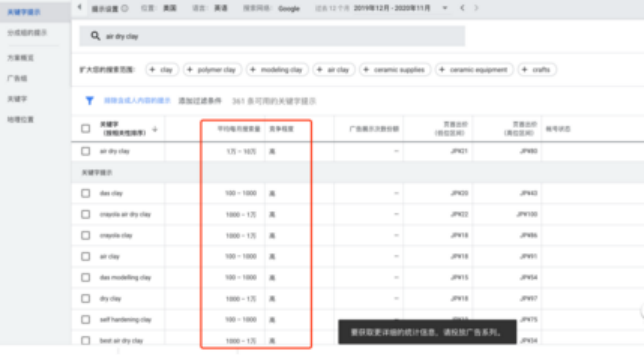Screen dimensions: 644x363
Task: Go to the previous date period
Action: coord(462,8)
